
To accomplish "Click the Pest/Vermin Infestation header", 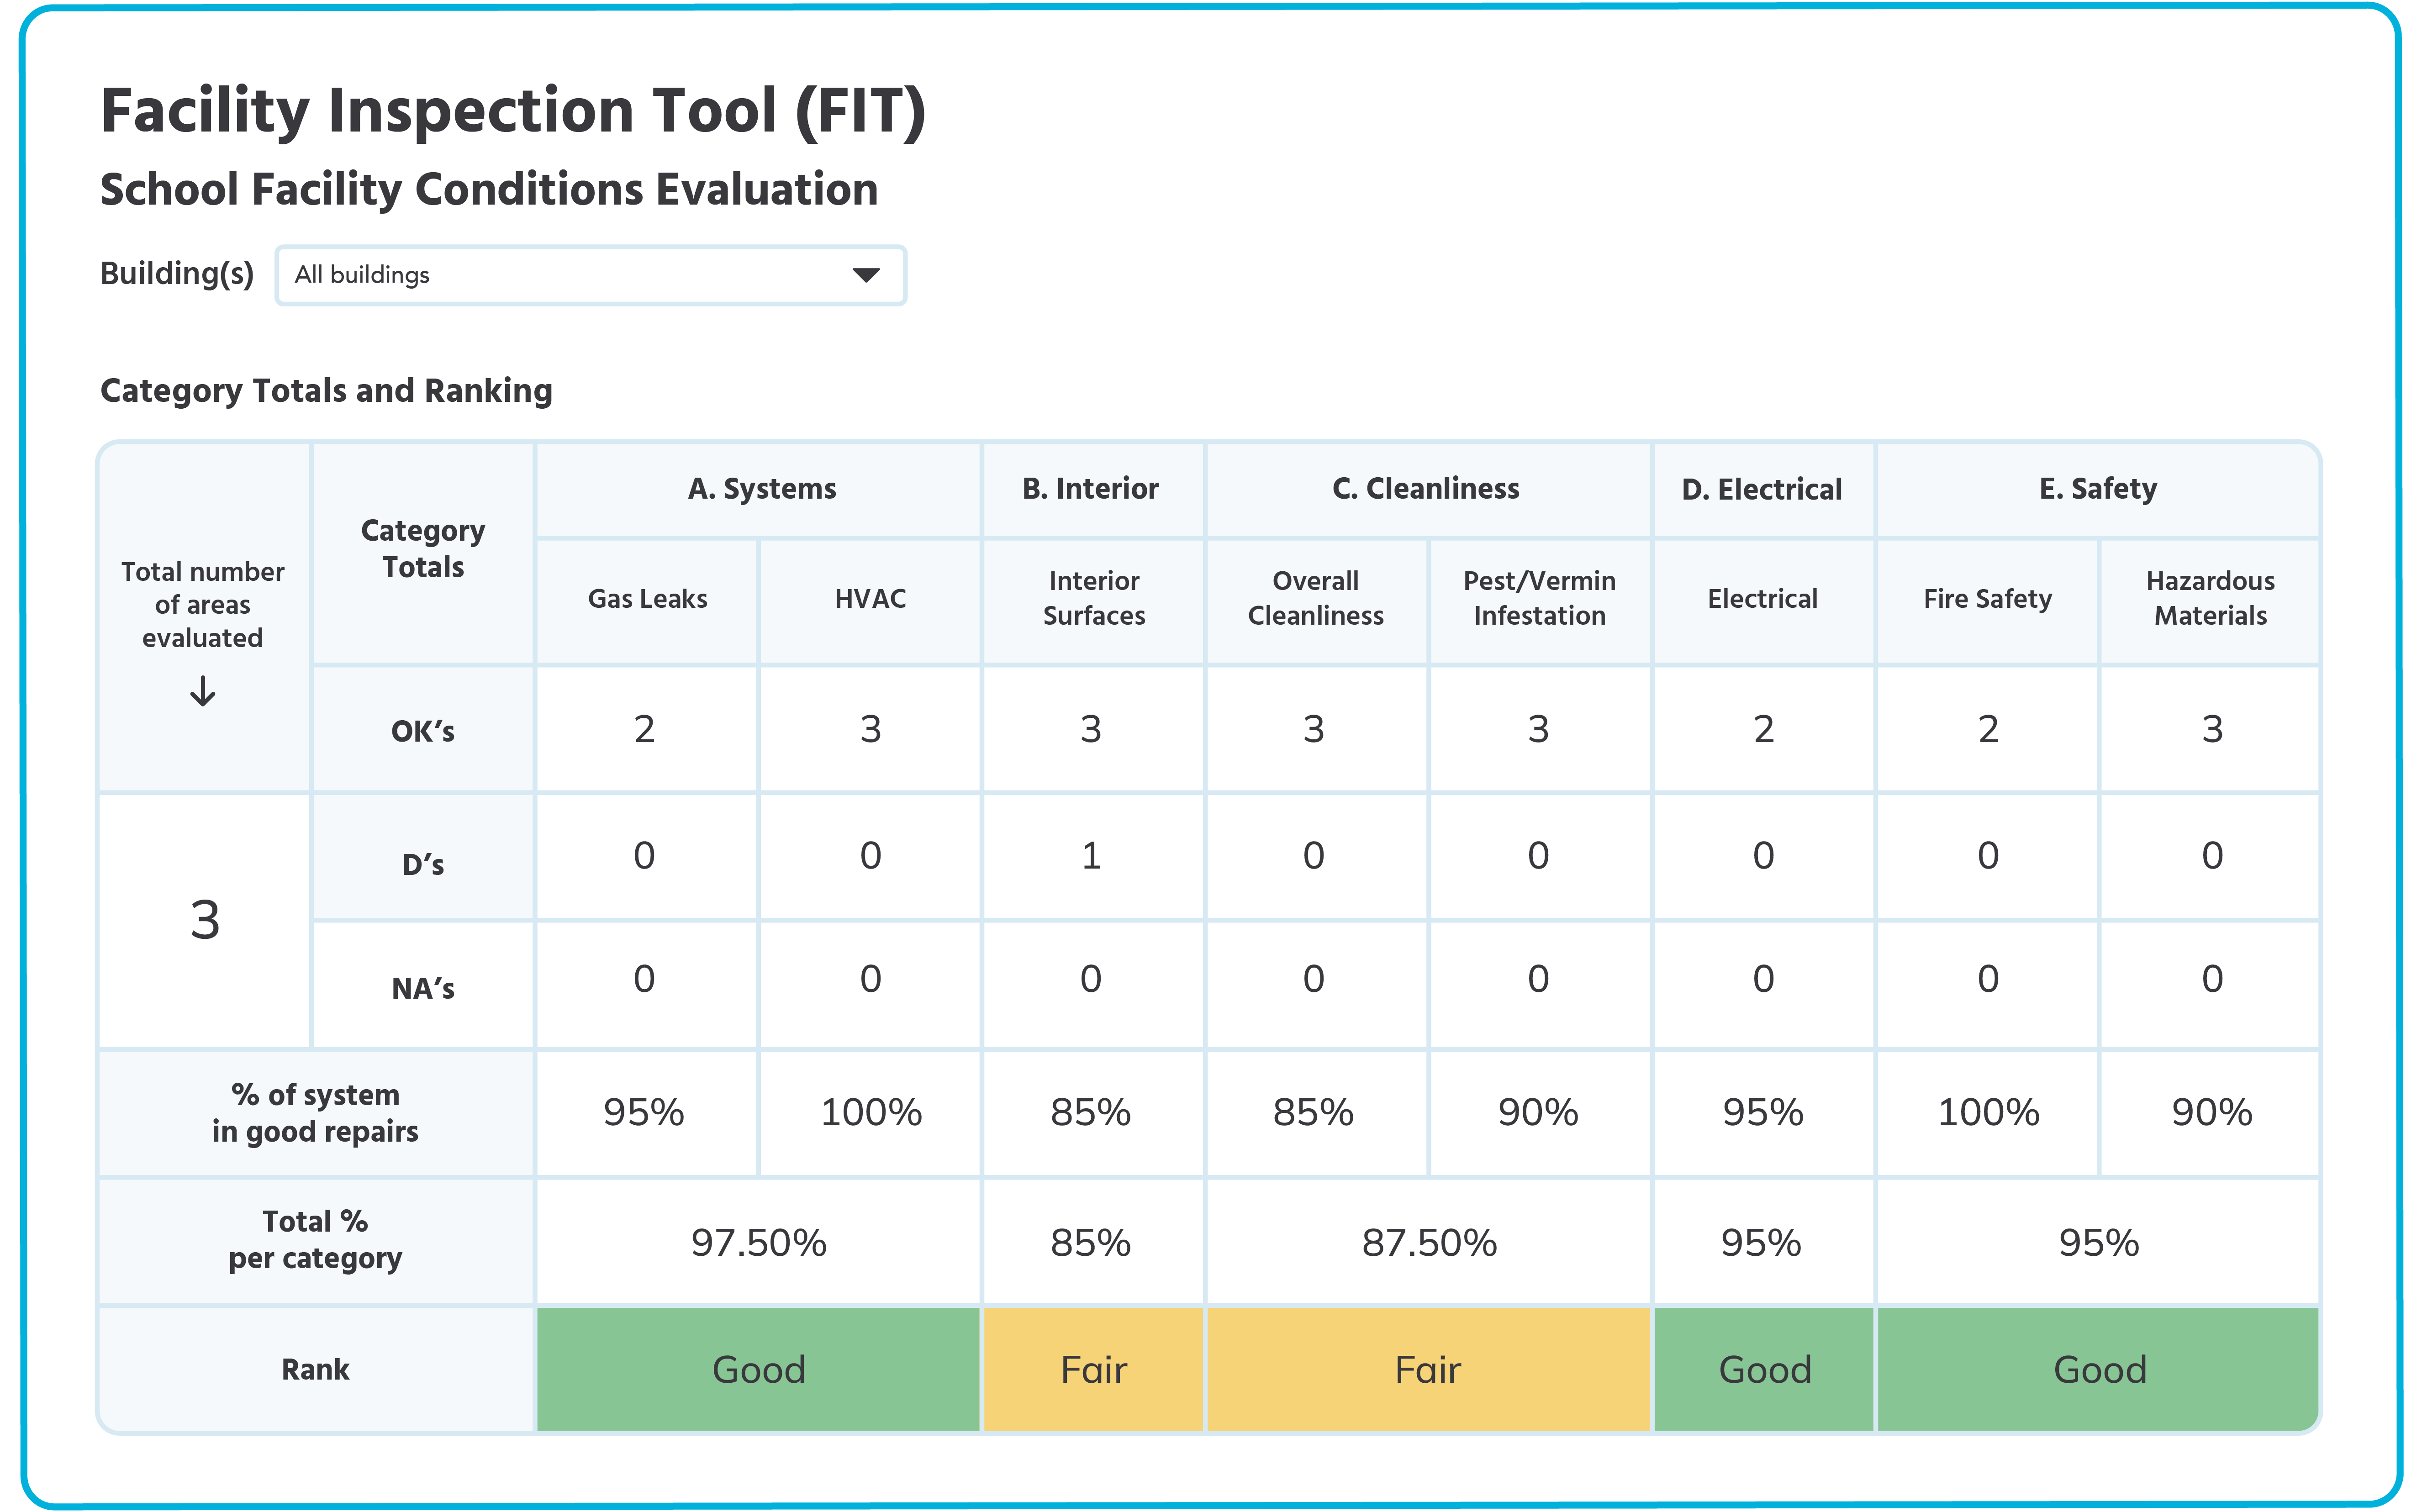I will [x=1539, y=599].
